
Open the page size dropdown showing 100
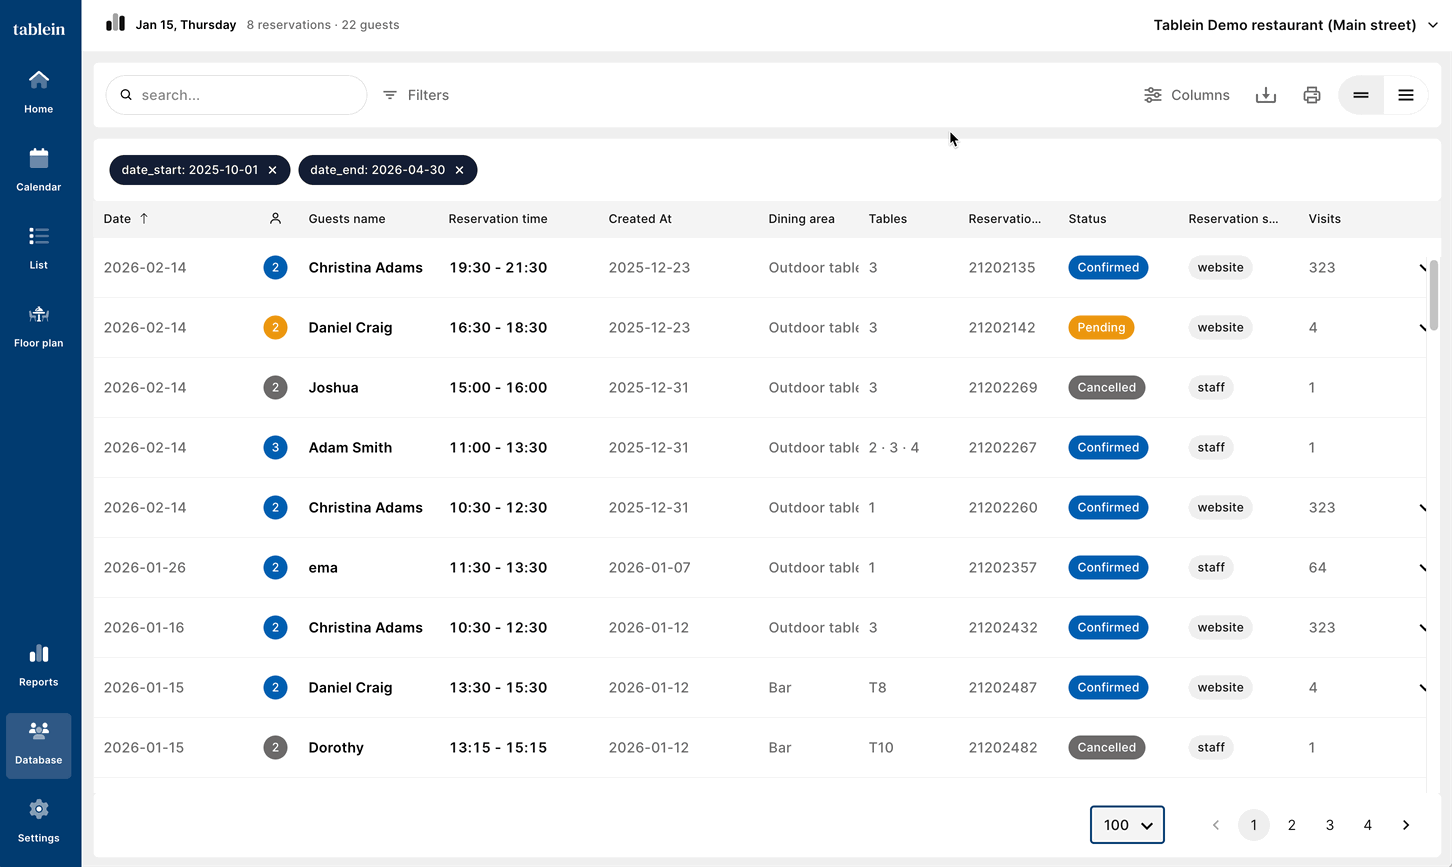coord(1127,824)
